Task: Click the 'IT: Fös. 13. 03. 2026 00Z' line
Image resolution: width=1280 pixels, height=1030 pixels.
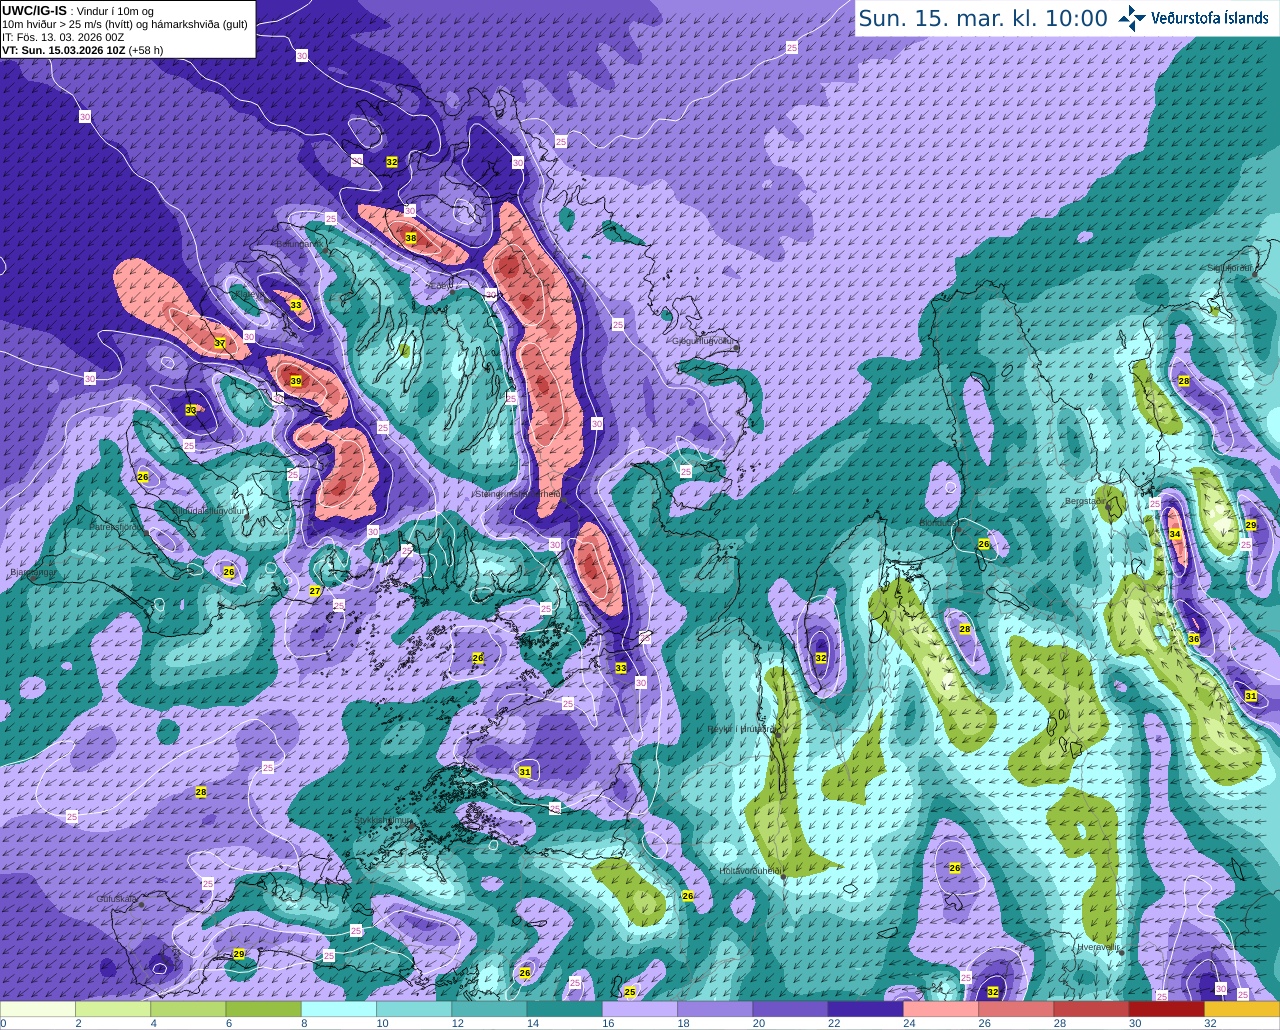Action: [63, 37]
